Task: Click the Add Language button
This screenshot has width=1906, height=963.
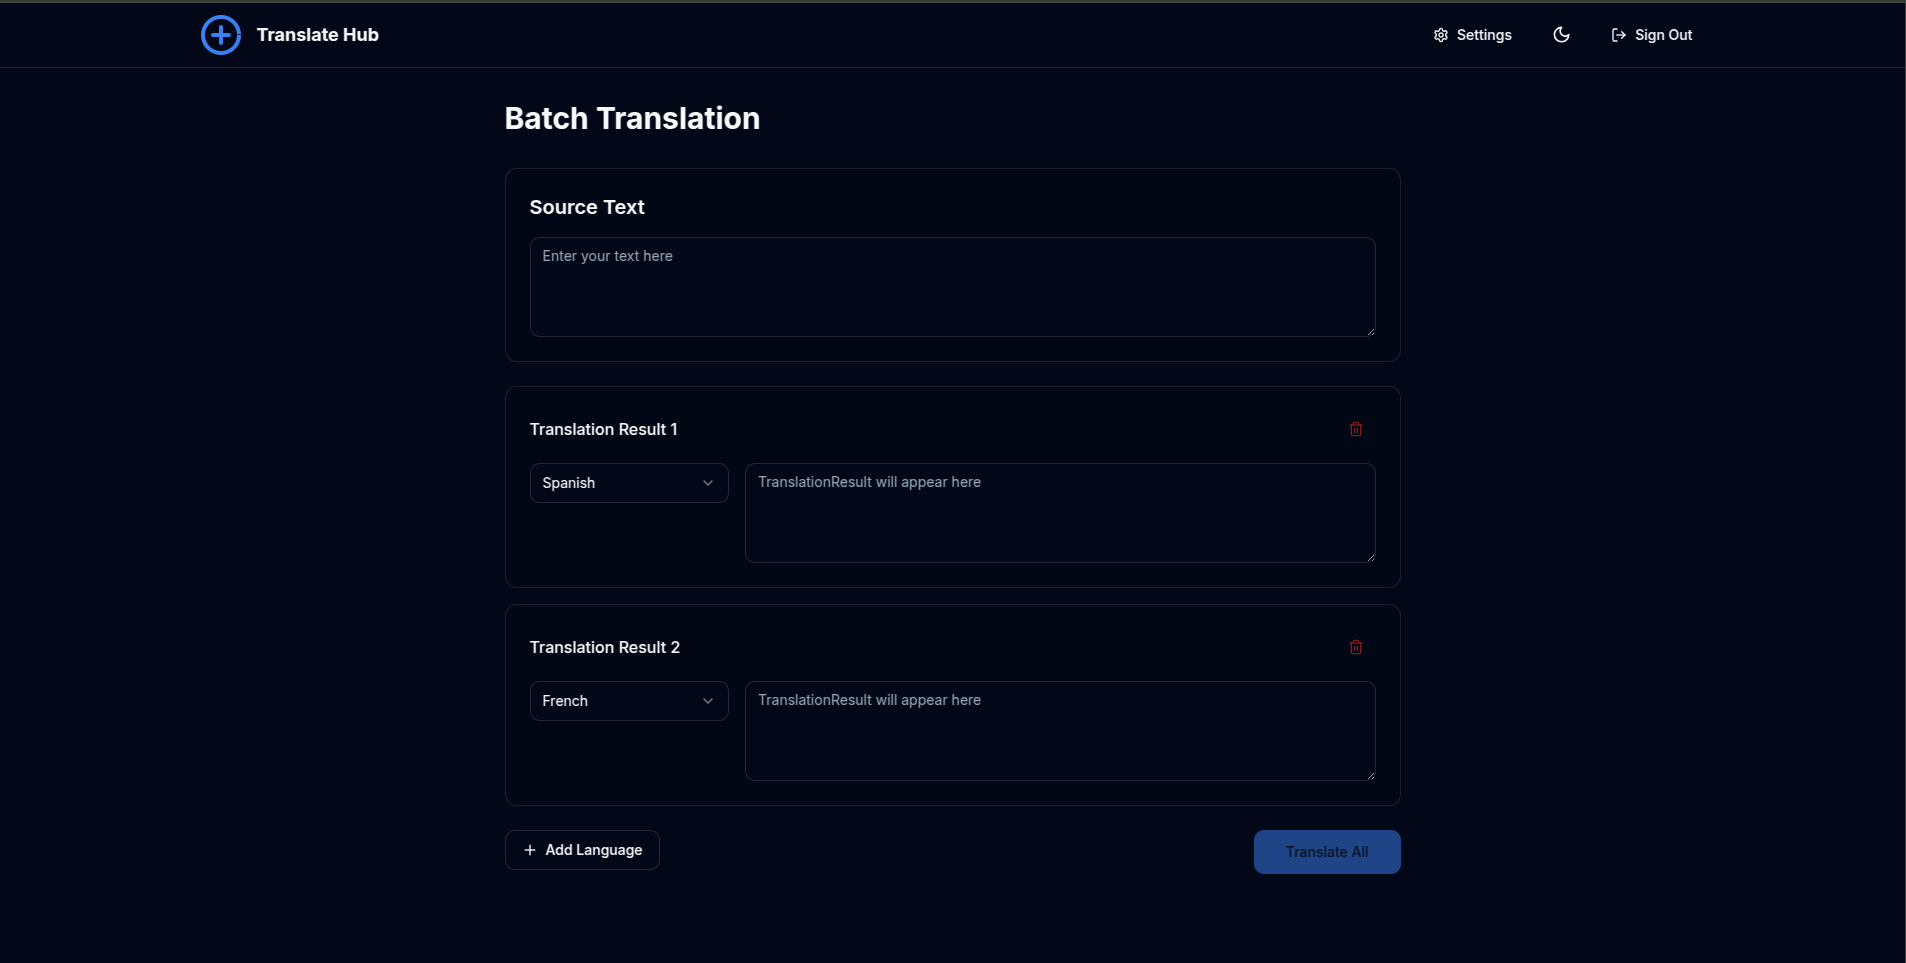Action: pos(582,850)
